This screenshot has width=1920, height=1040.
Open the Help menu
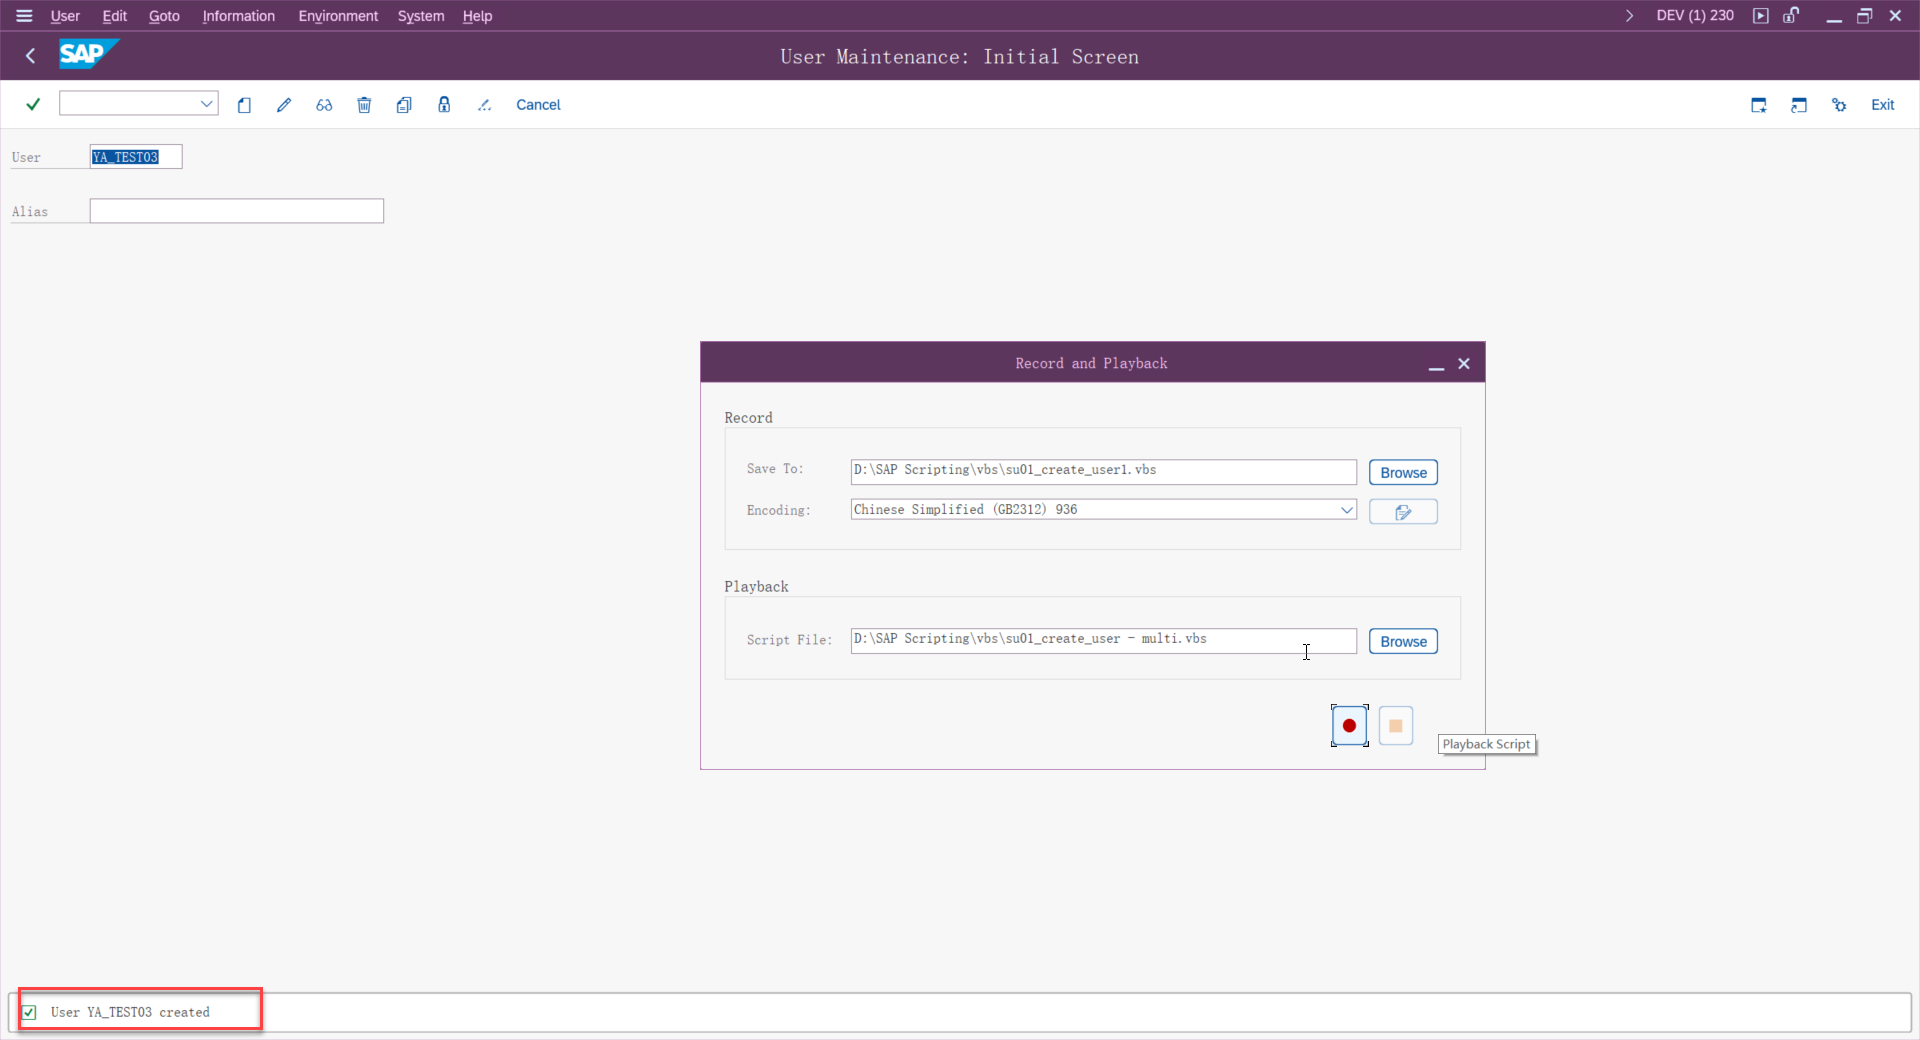point(477,16)
